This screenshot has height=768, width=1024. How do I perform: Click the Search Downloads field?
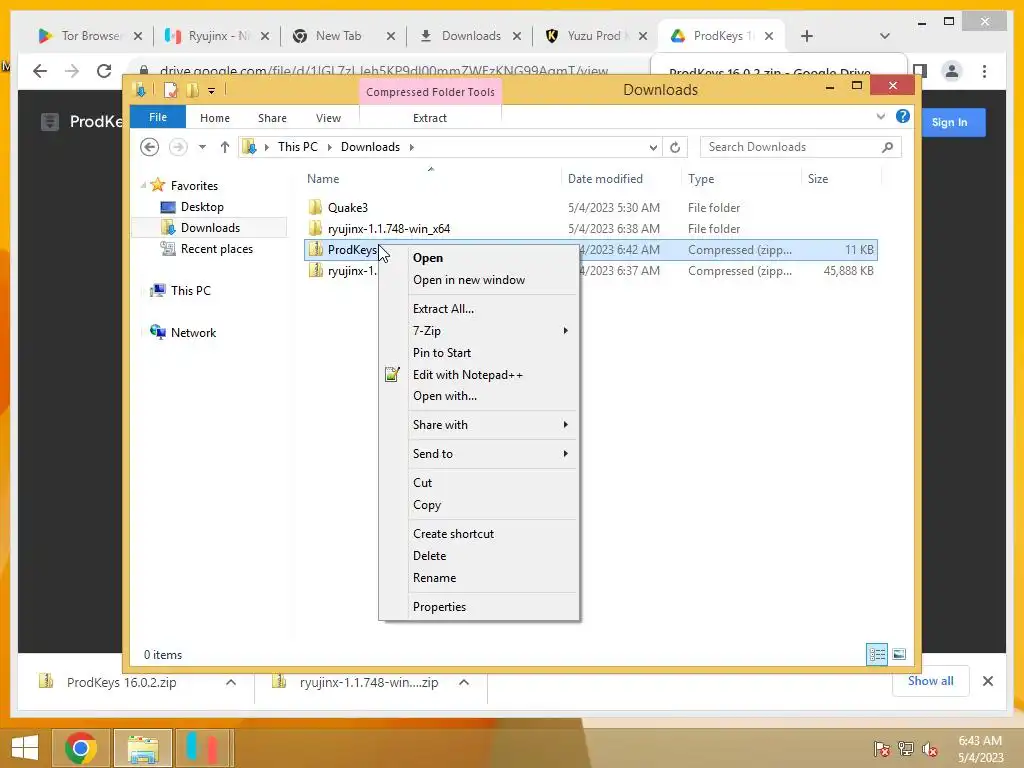click(801, 147)
